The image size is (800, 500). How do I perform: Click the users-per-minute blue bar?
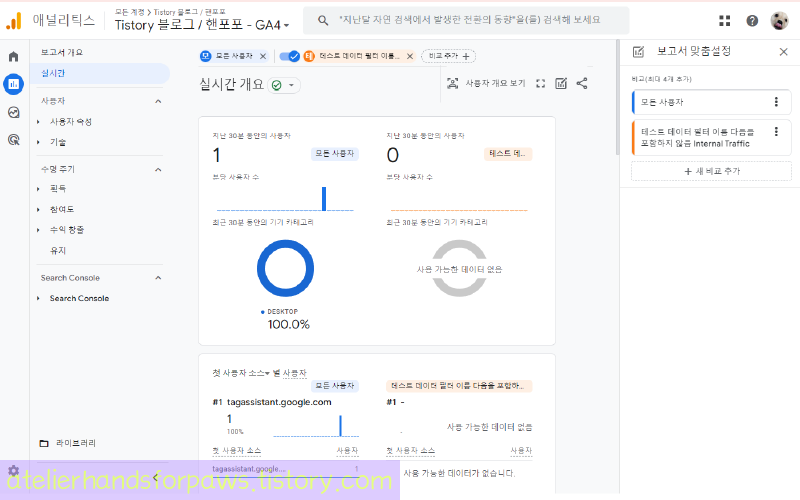(x=324, y=198)
